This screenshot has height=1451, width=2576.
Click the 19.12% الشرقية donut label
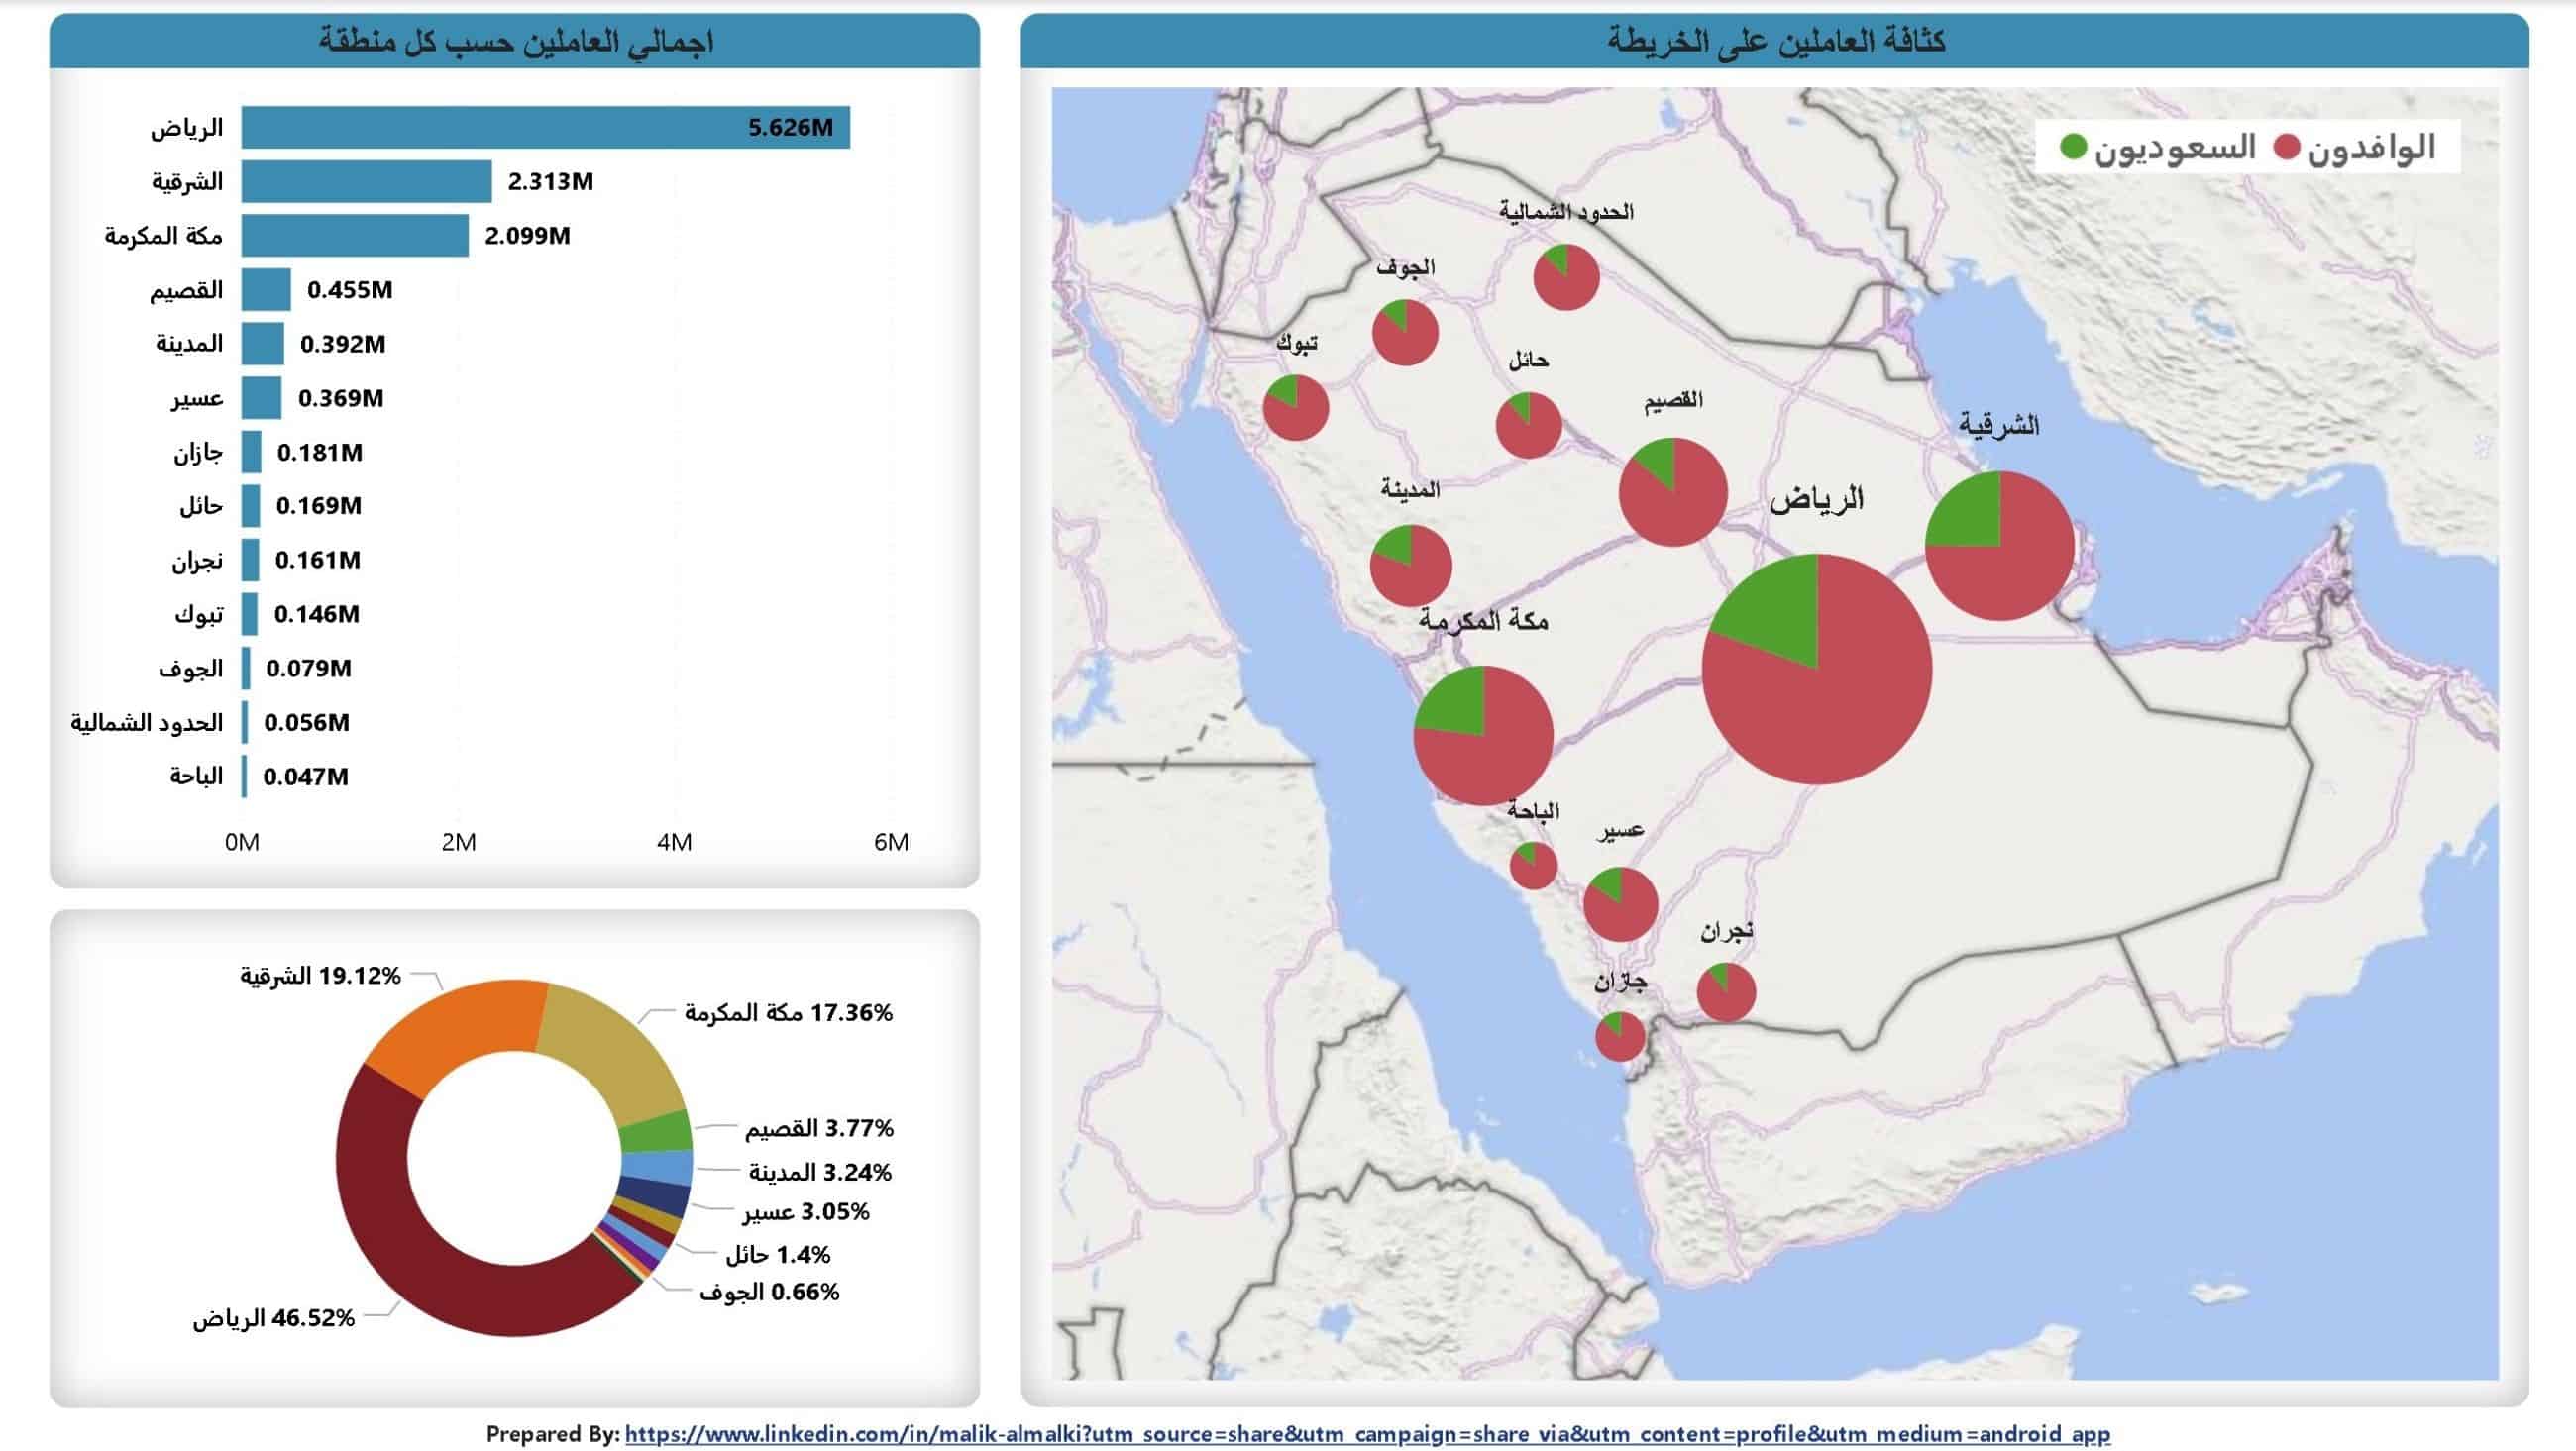point(320,975)
